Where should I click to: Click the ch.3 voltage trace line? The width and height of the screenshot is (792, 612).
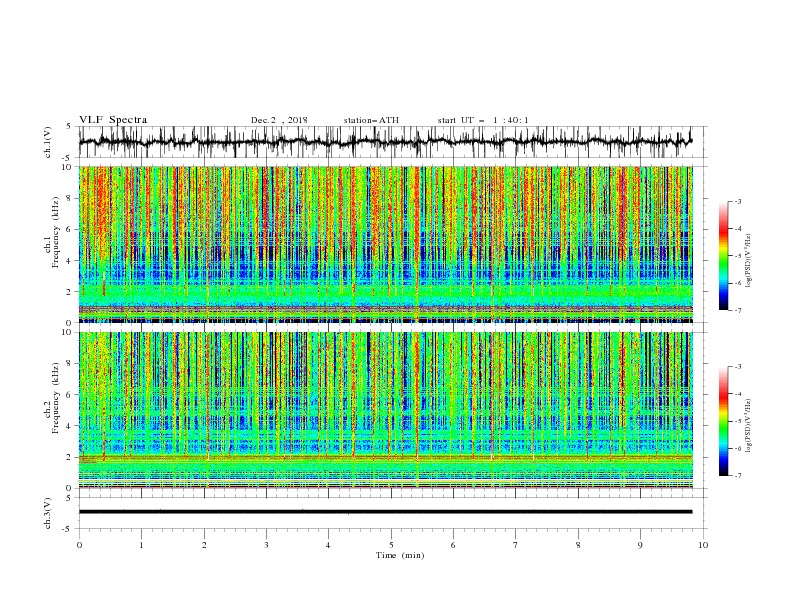pyautogui.click(x=385, y=512)
